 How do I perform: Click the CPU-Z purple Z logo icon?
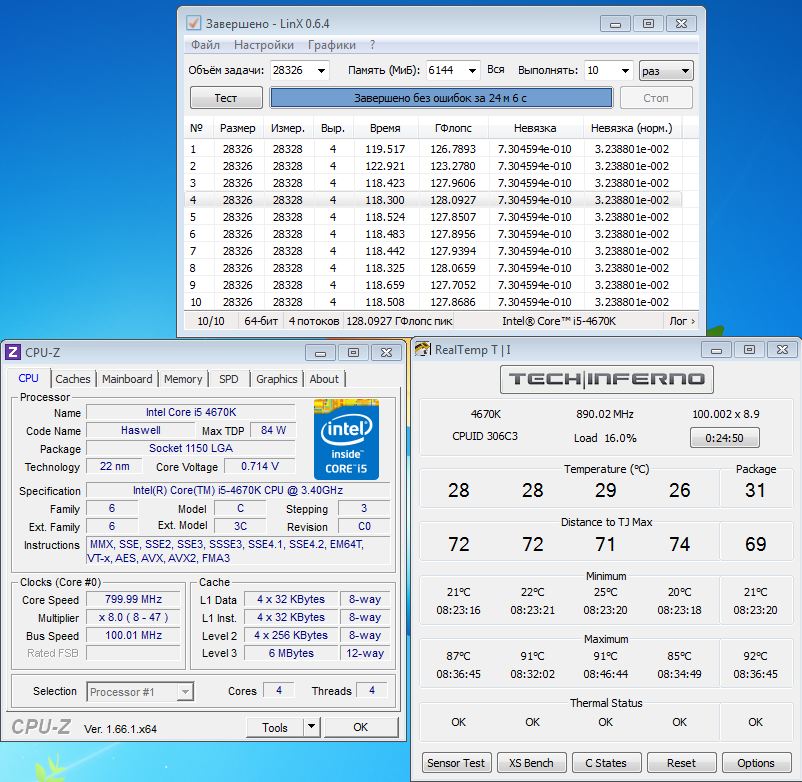click(13, 352)
